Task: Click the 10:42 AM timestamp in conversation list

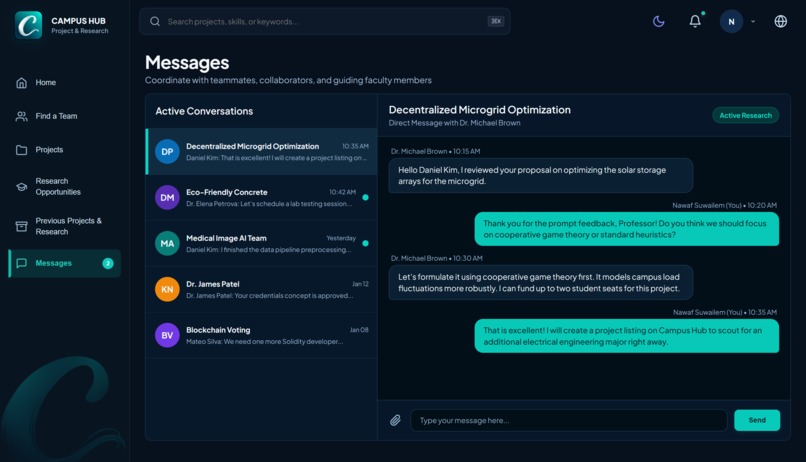Action: pos(342,192)
